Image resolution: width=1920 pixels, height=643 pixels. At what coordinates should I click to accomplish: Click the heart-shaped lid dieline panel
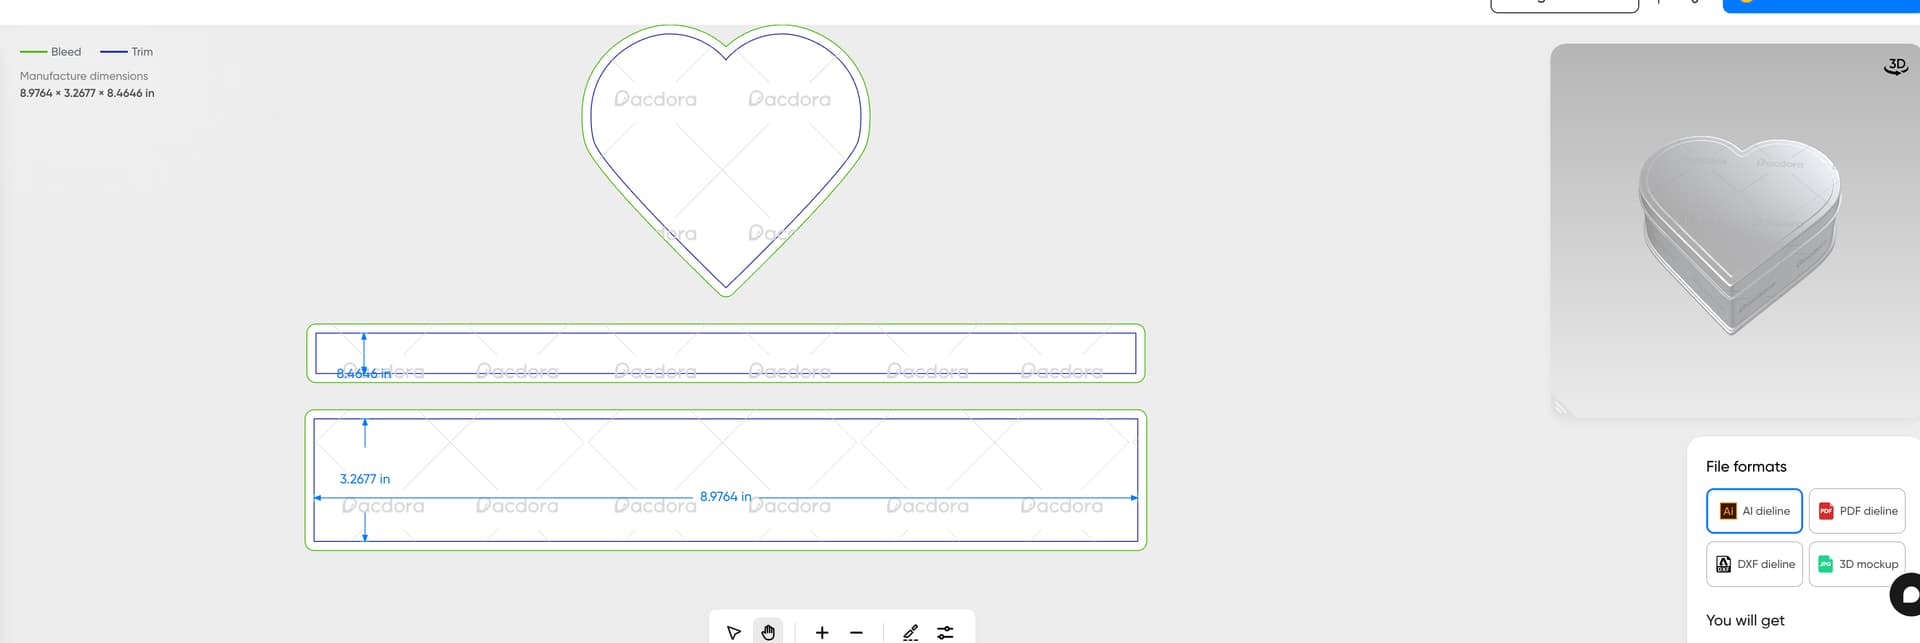tap(725, 150)
